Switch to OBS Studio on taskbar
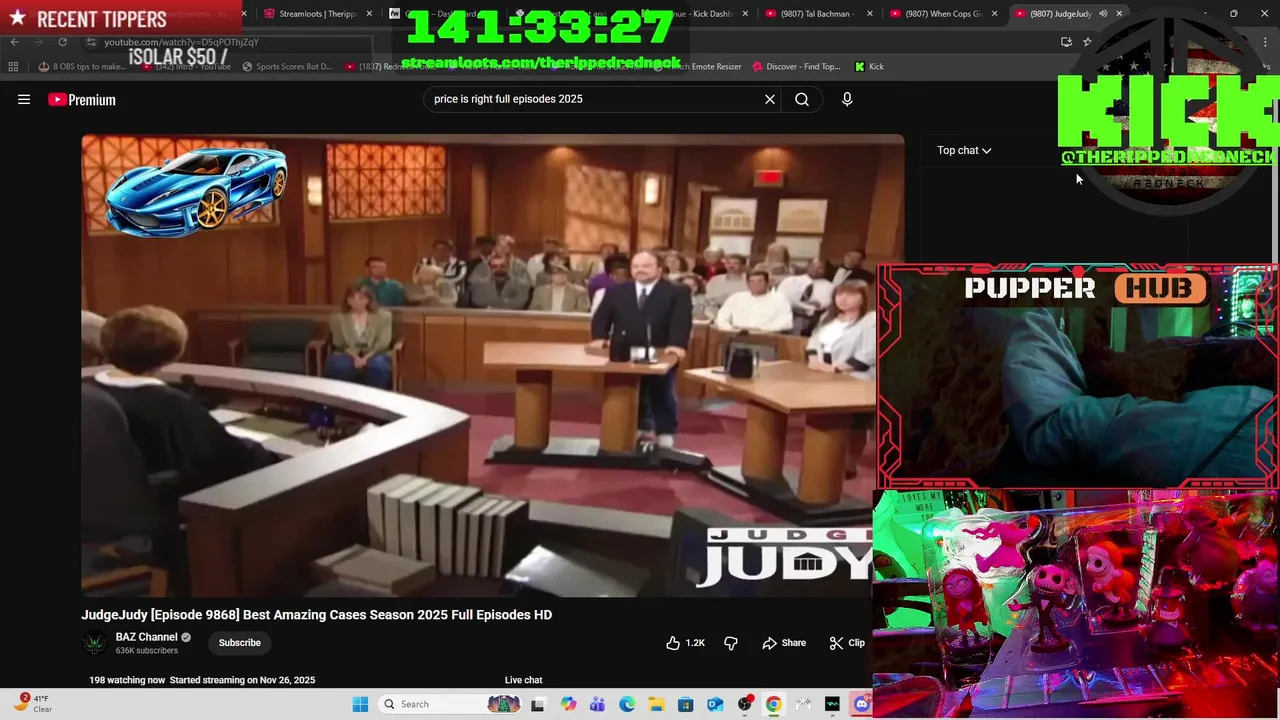 pos(745,704)
